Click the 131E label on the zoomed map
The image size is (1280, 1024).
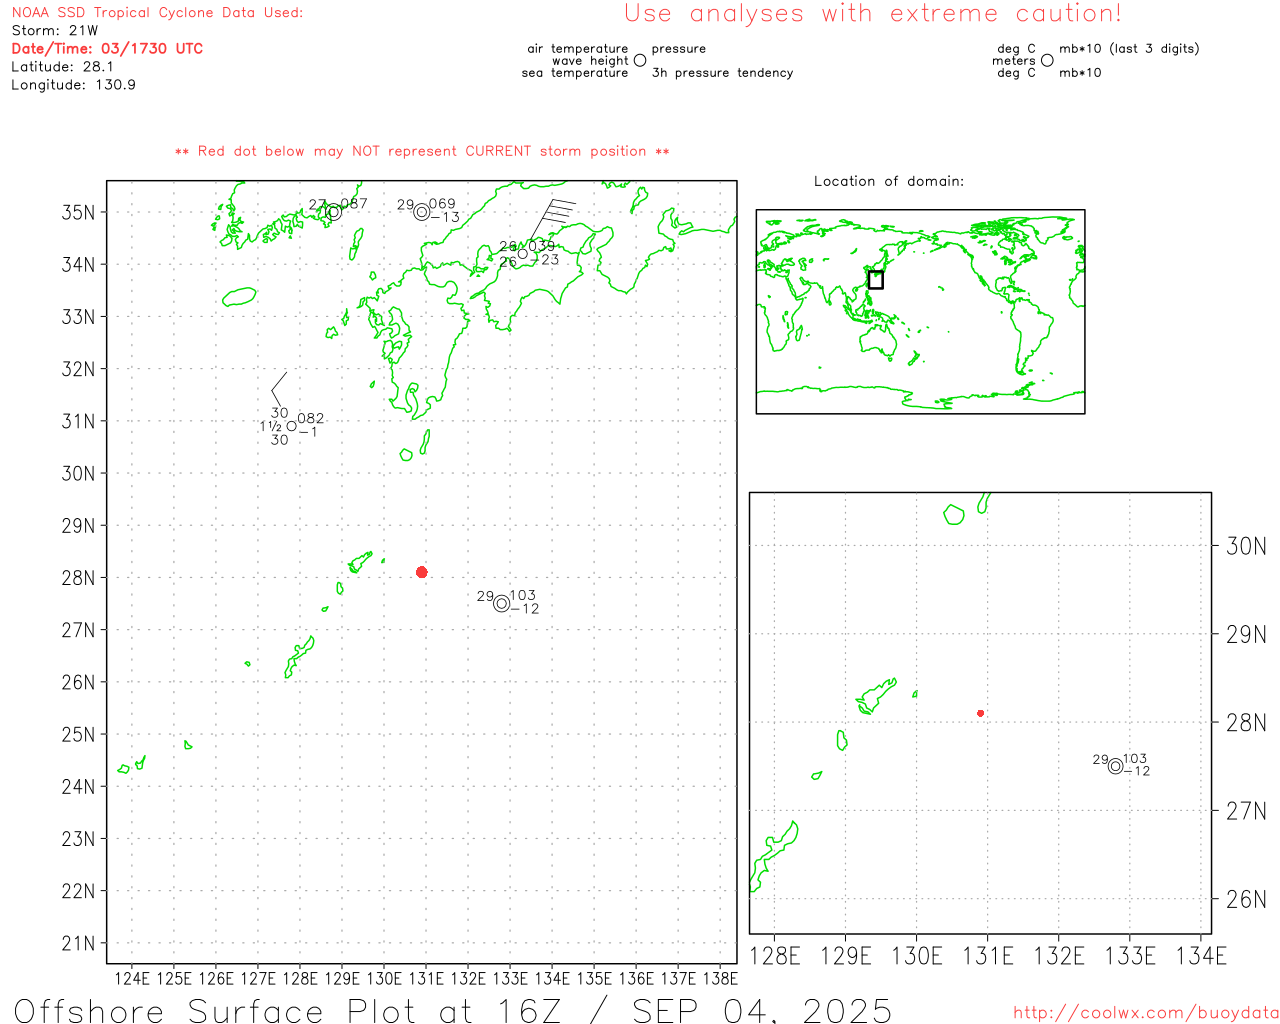988,956
